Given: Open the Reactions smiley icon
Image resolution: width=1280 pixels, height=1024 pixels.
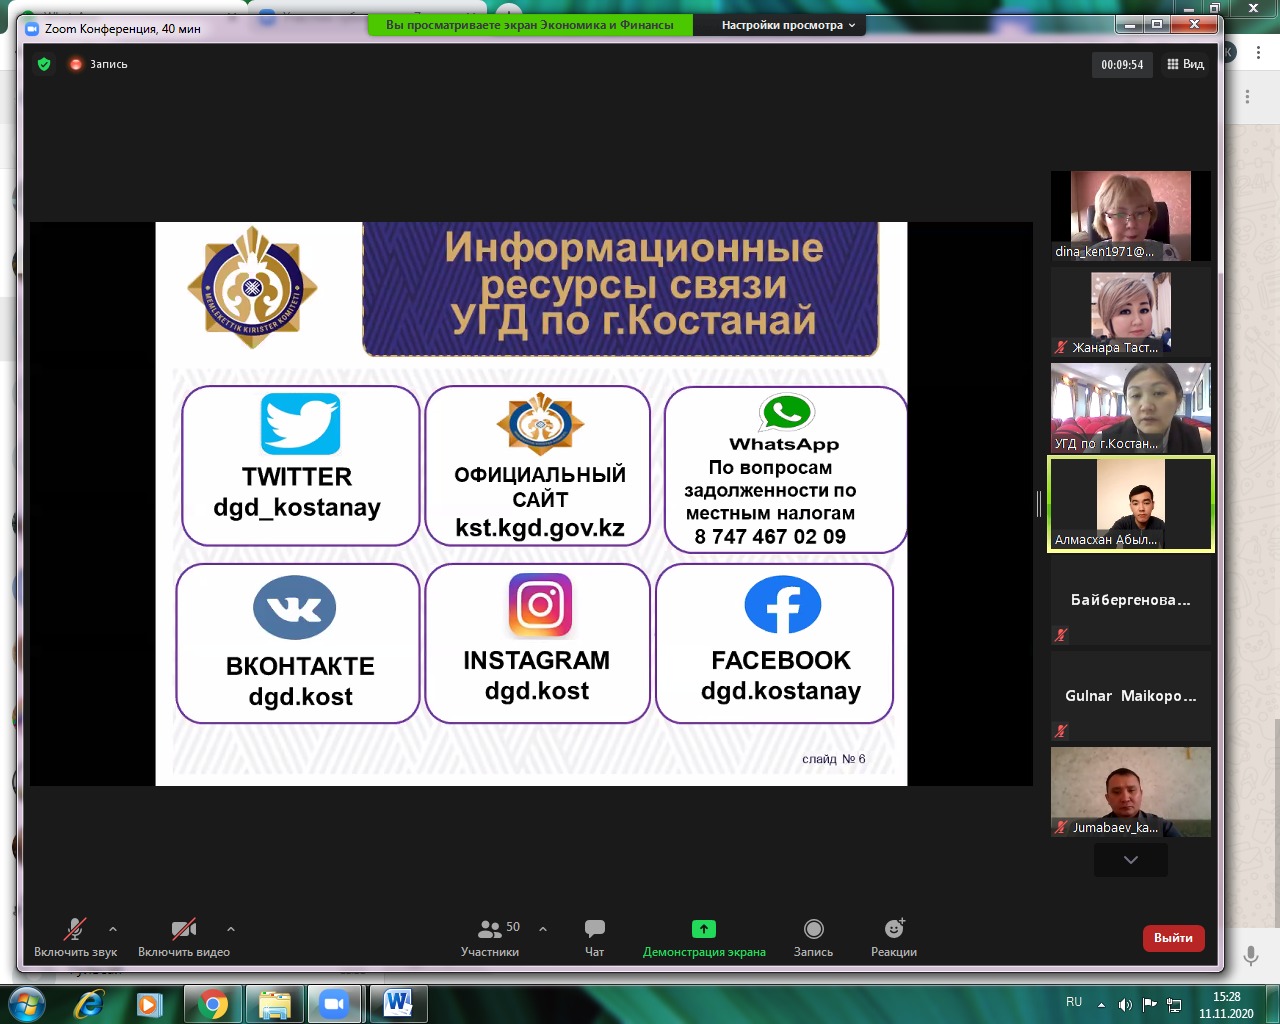Looking at the screenshot, I should [x=894, y=929].
